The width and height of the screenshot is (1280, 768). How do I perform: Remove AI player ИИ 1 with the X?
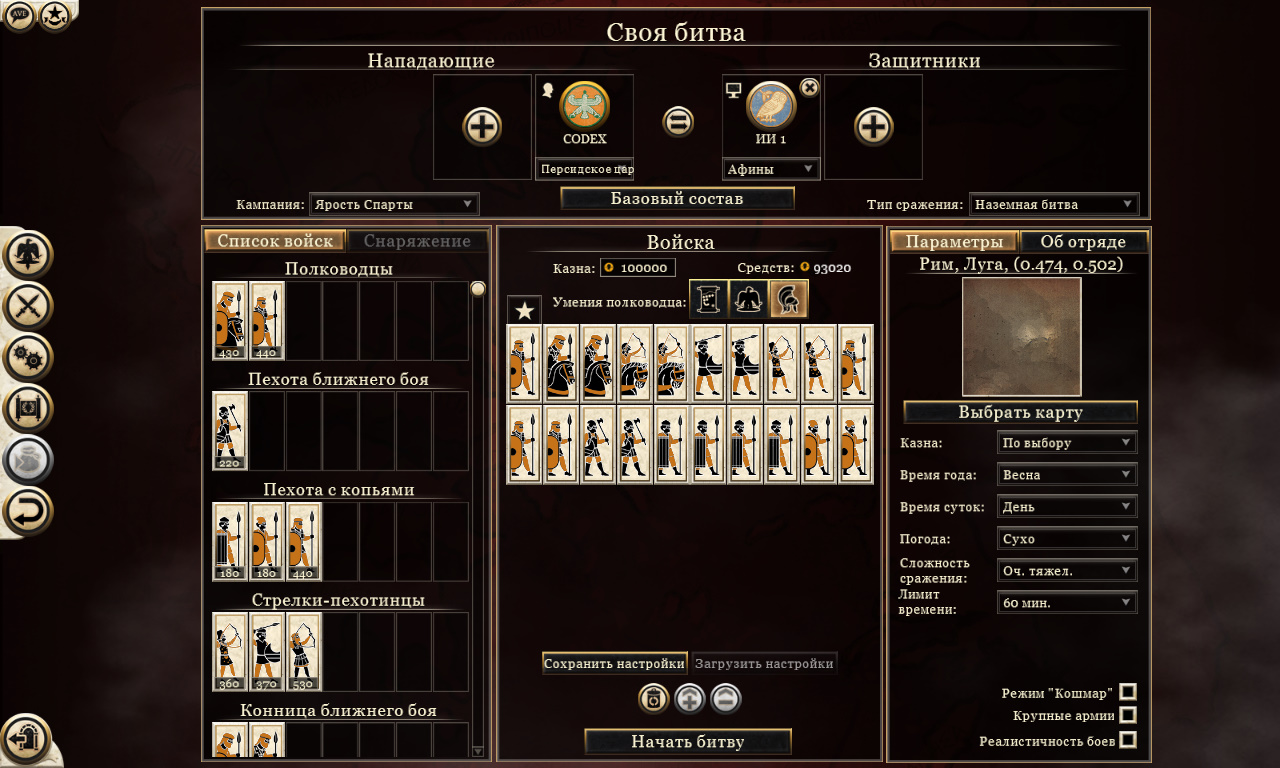810,87
